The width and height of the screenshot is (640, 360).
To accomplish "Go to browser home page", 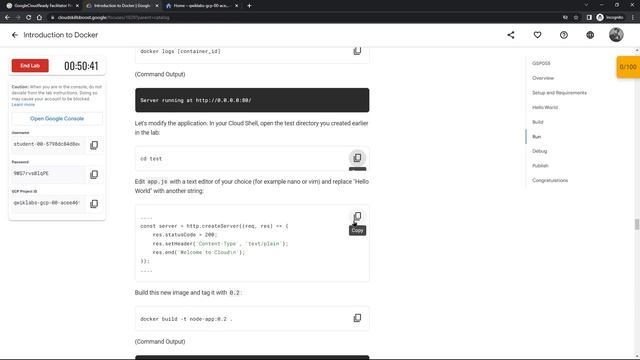I will [39, 18].
